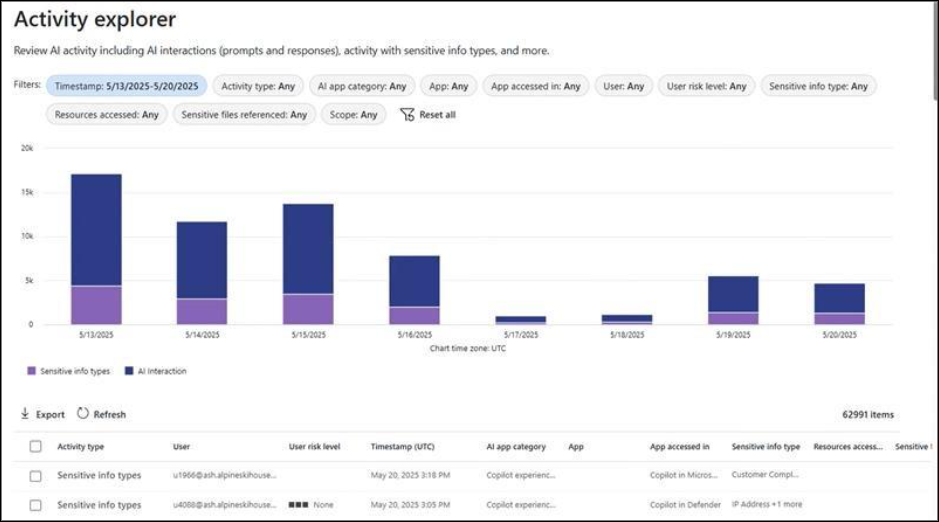Open the Timestamp filter dropdown
The width and height of the screenshot is (939, 522).
coord(127,86)
